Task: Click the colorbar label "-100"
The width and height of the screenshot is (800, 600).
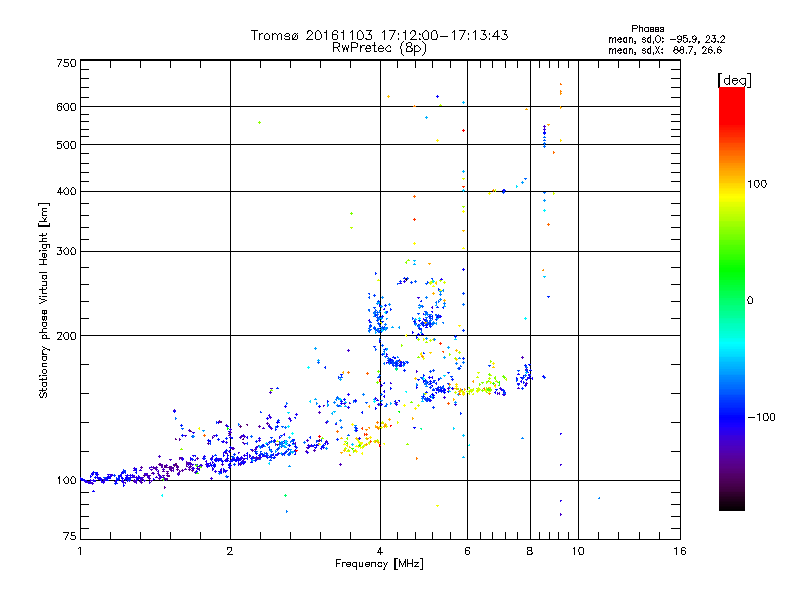Action: (761, 417)
